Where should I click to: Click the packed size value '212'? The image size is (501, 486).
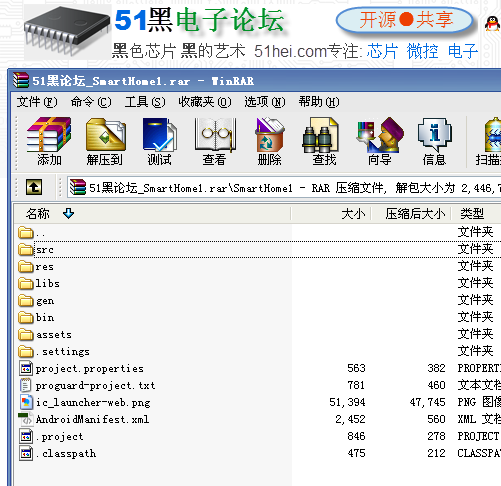click(x=437, y=453)
